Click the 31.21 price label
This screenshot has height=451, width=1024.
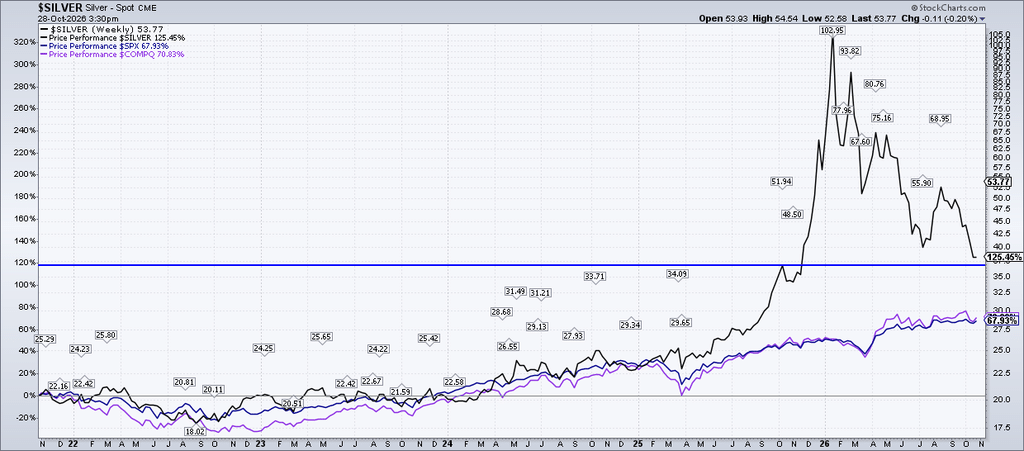pyautogui.click(x=539, y=294)
